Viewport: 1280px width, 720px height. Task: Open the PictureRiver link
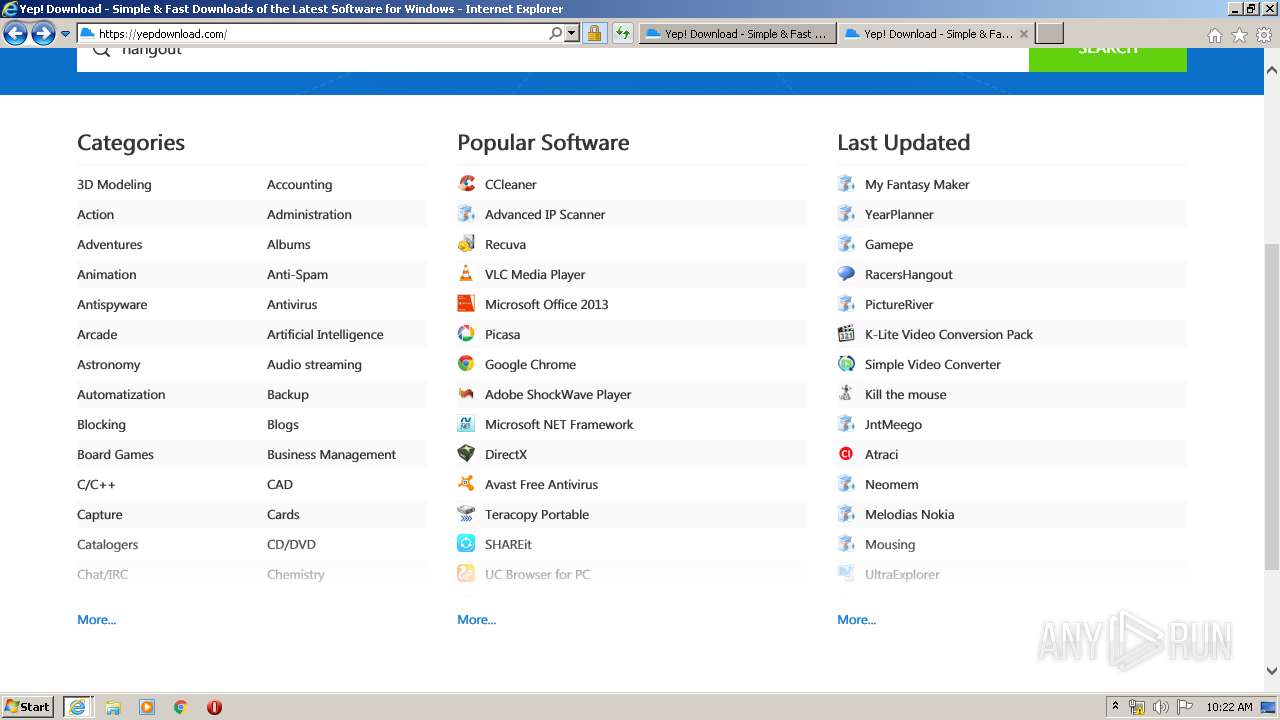point(899,304)
